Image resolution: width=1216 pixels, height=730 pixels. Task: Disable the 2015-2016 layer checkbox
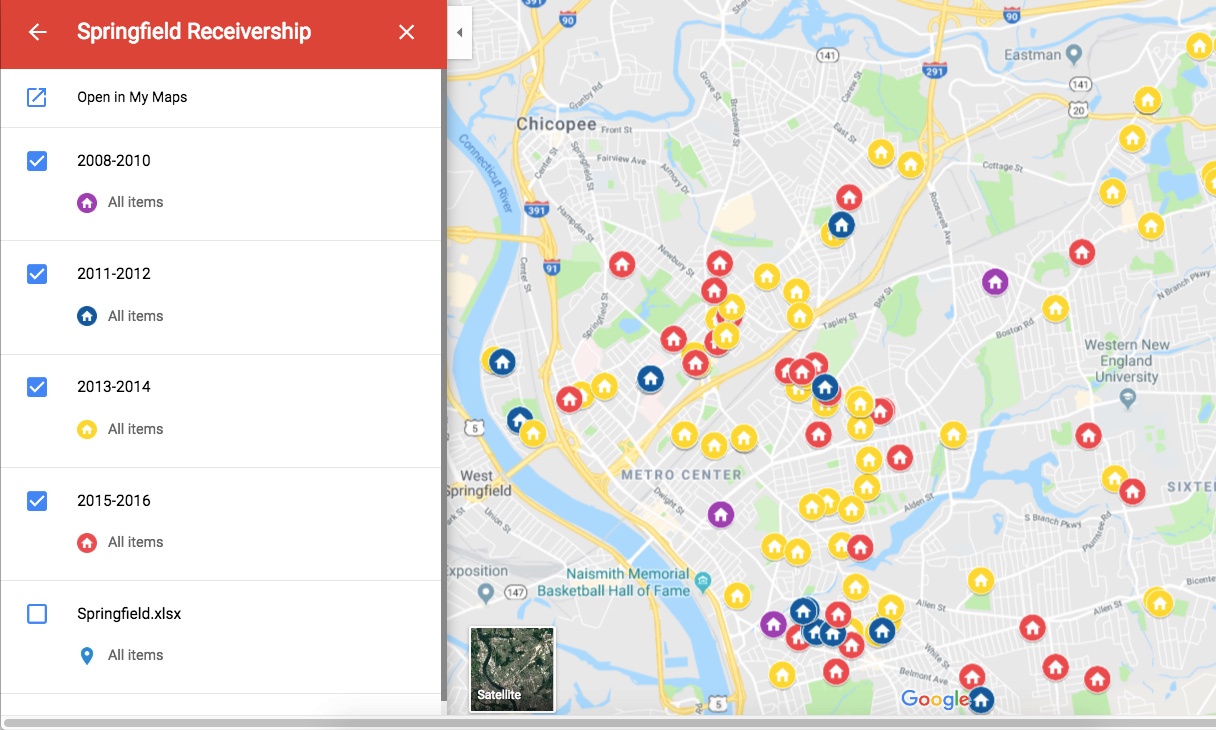[x=37, y=500]
